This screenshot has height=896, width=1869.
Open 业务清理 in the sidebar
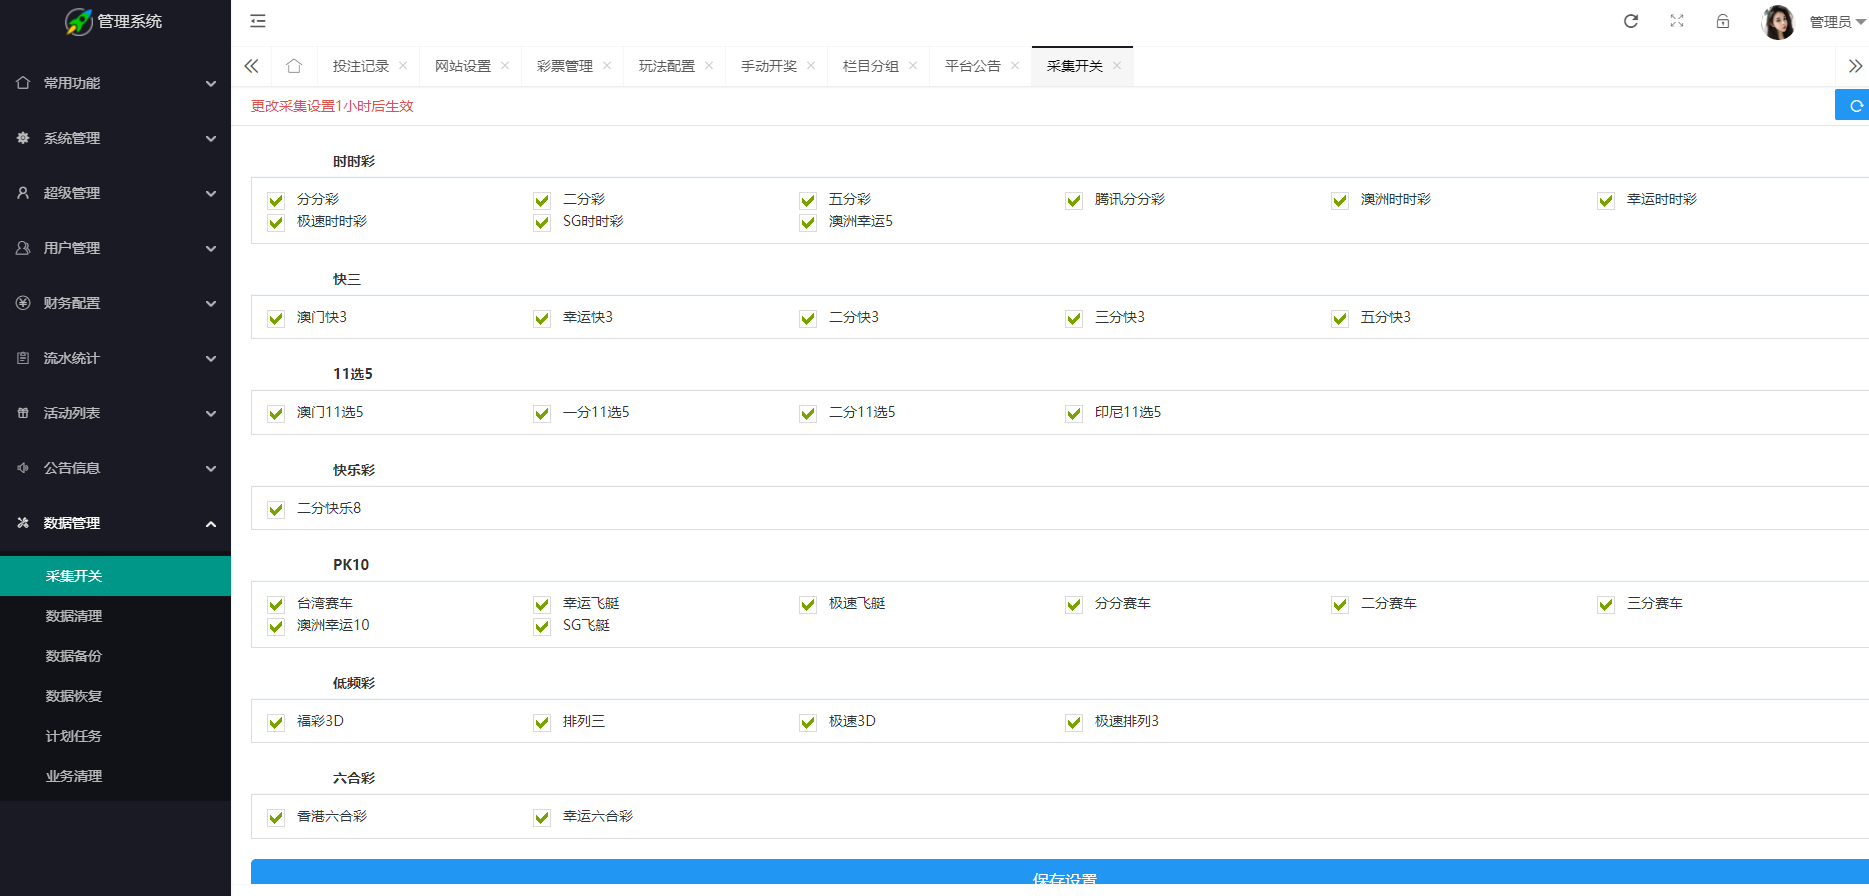[115, 776]
